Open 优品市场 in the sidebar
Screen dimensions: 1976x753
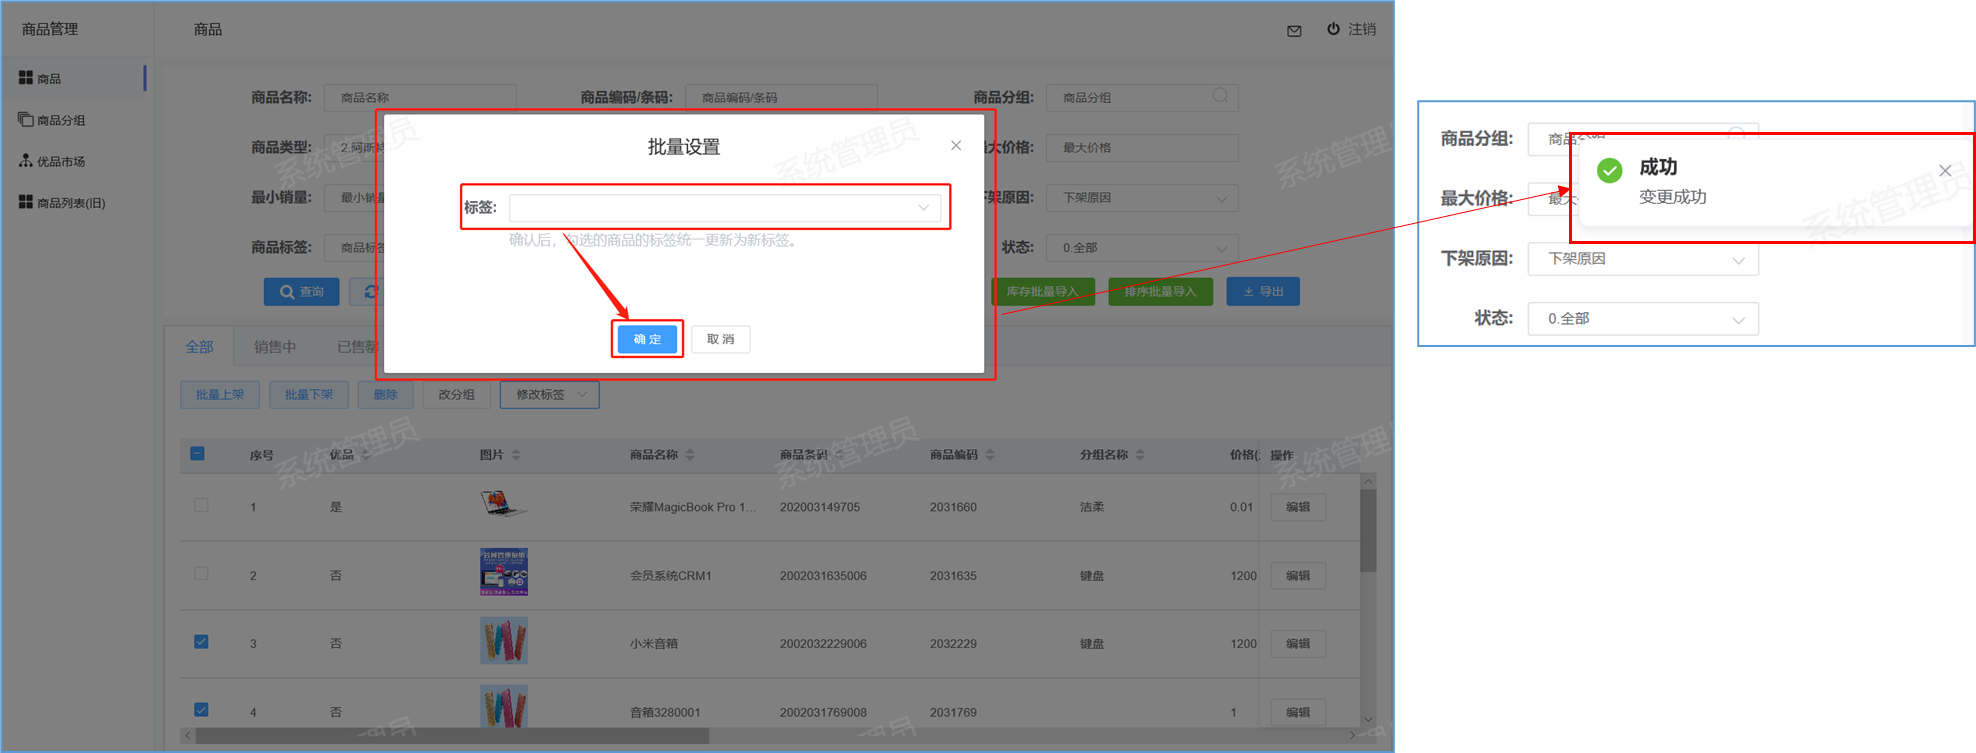pyautogui.click(x=60, y=161)
